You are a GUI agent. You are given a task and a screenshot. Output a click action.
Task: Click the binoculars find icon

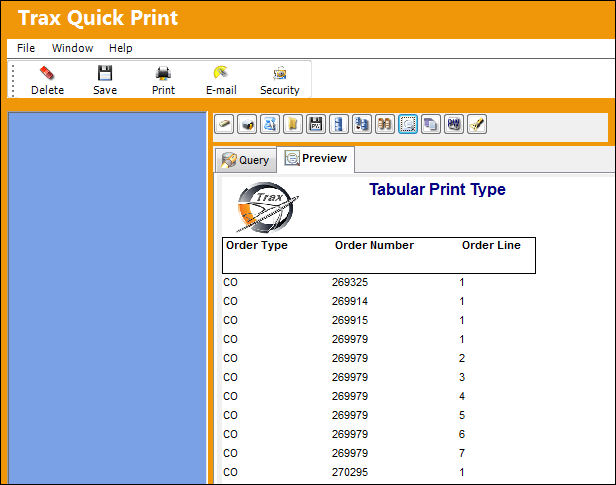[x=385, y=124]
